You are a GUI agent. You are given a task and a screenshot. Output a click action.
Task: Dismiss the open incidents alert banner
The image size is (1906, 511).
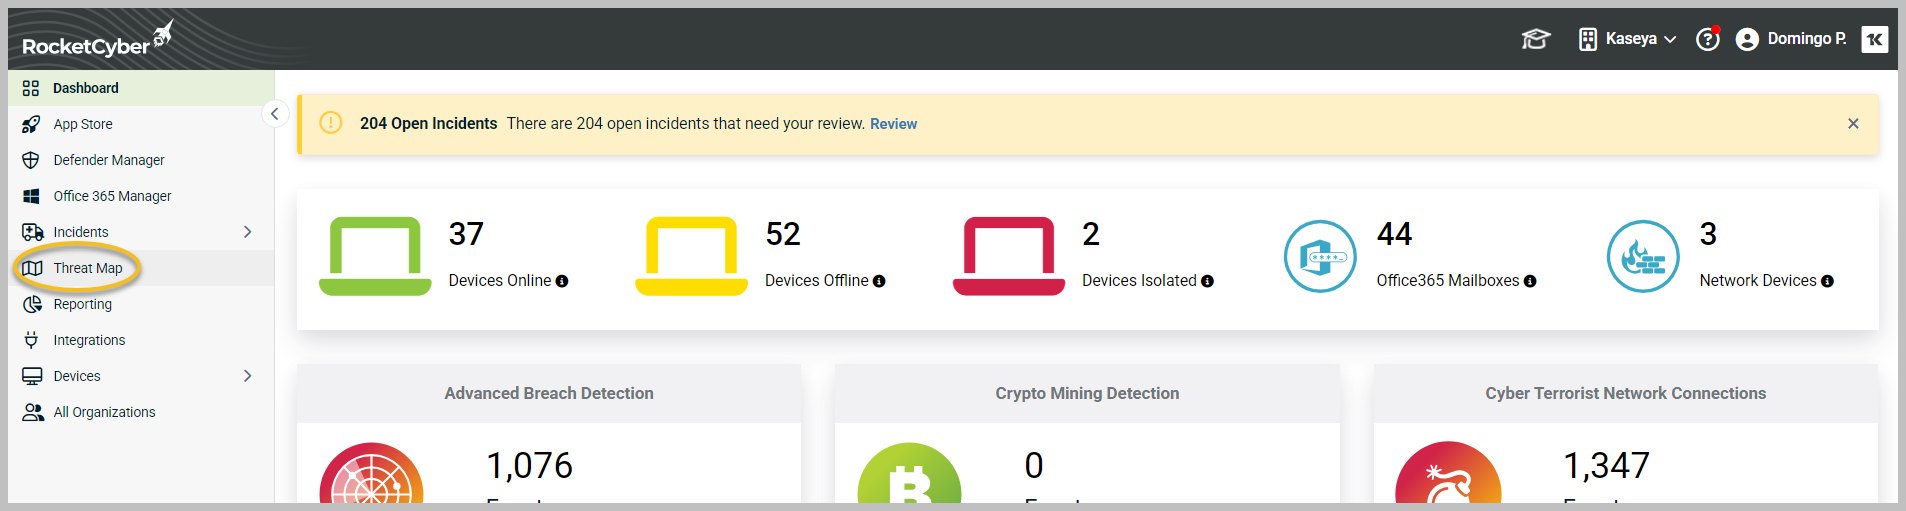[x=1852, y=124]
